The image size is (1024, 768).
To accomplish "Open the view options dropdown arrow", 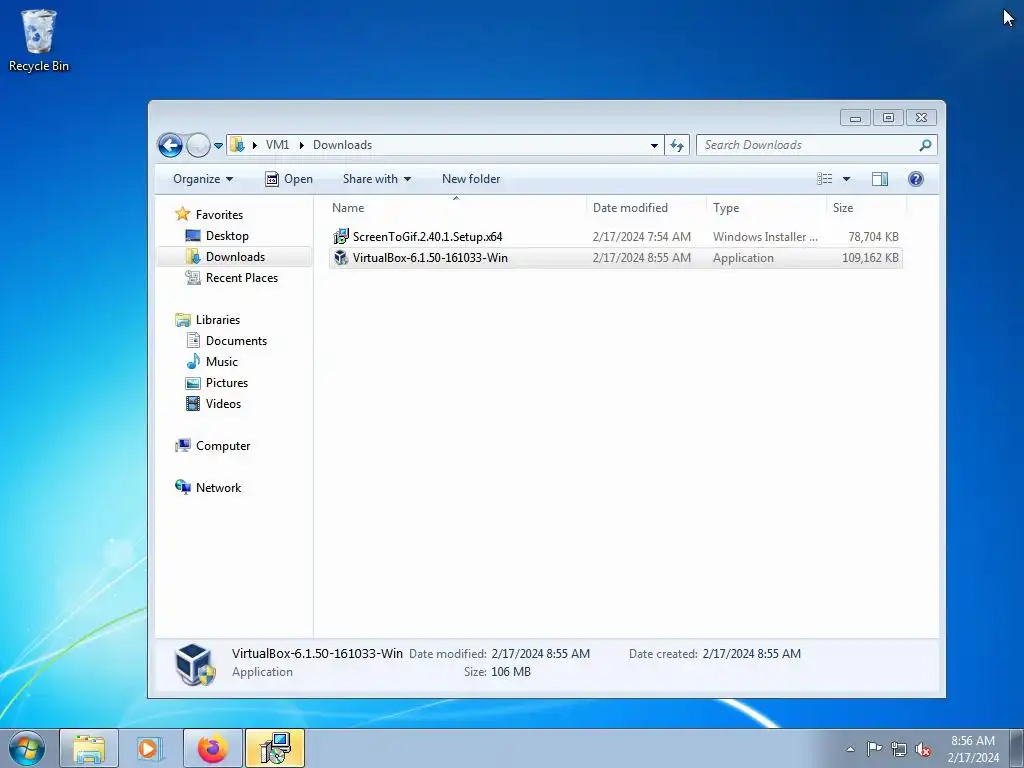I will point(846,179).
